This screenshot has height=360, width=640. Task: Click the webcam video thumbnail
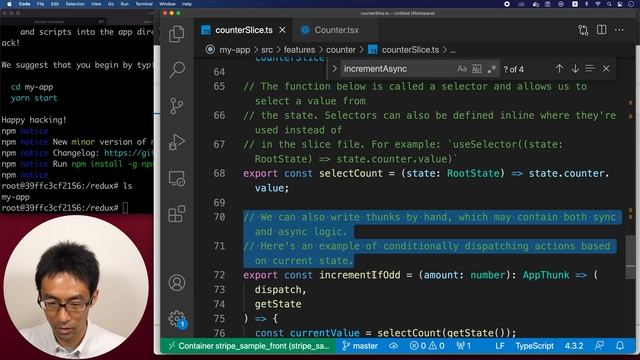pyautogui.click(x=76, y=287)
